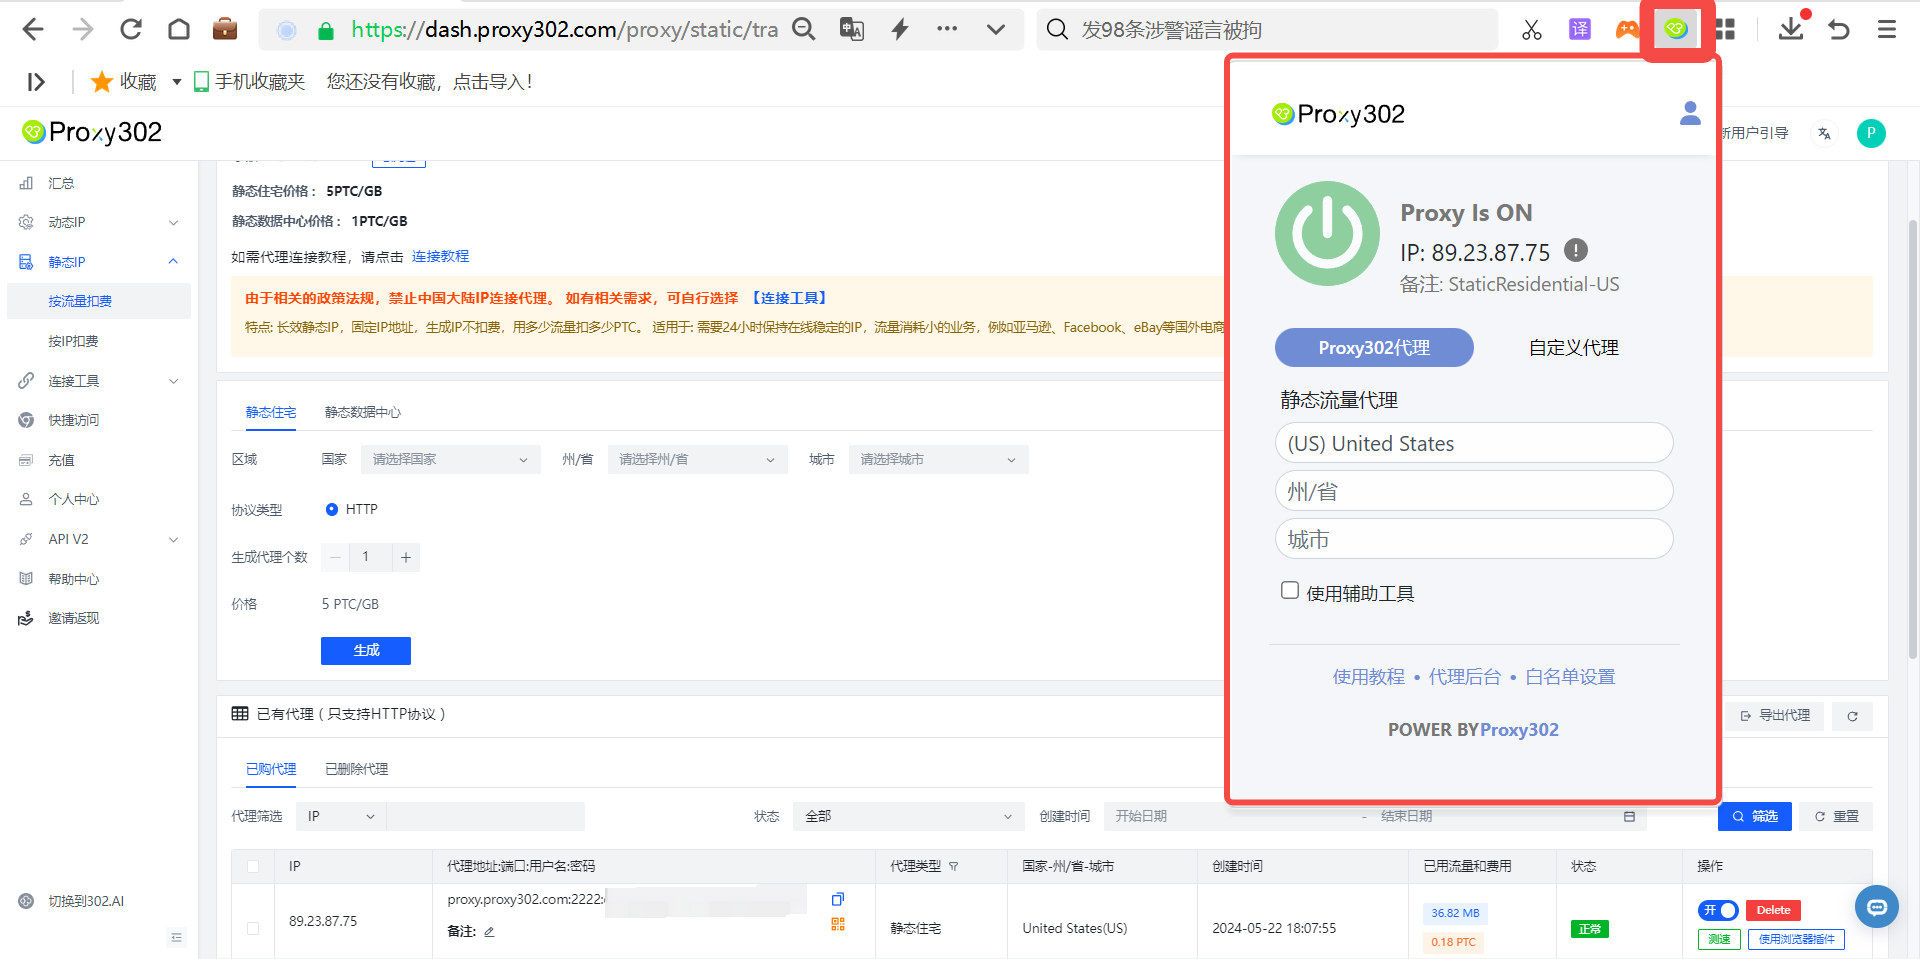Viewport: 1920px width, 959px height.
Task: Reload the page with refresh icon
Action: pyautogui.click(x=131, y=29)
